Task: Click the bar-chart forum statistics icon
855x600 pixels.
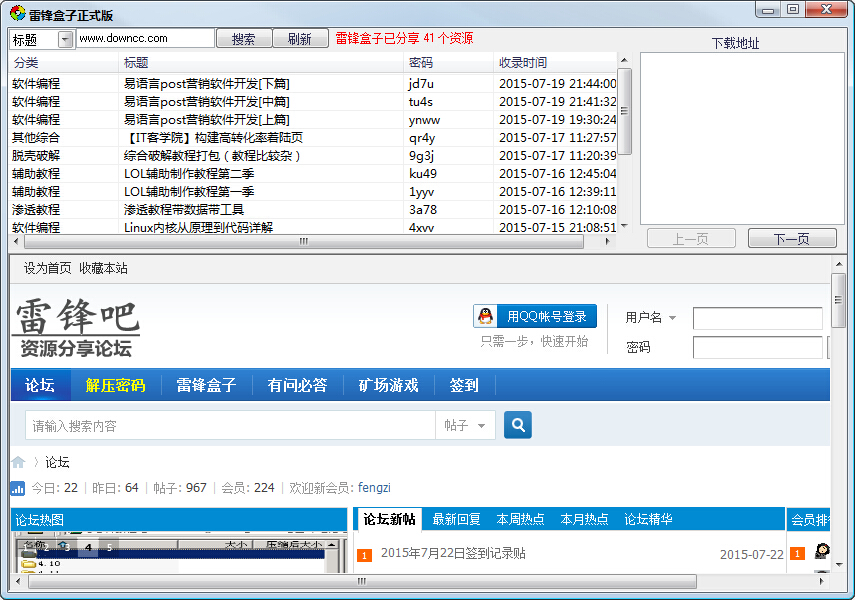Action: point(17,487)
